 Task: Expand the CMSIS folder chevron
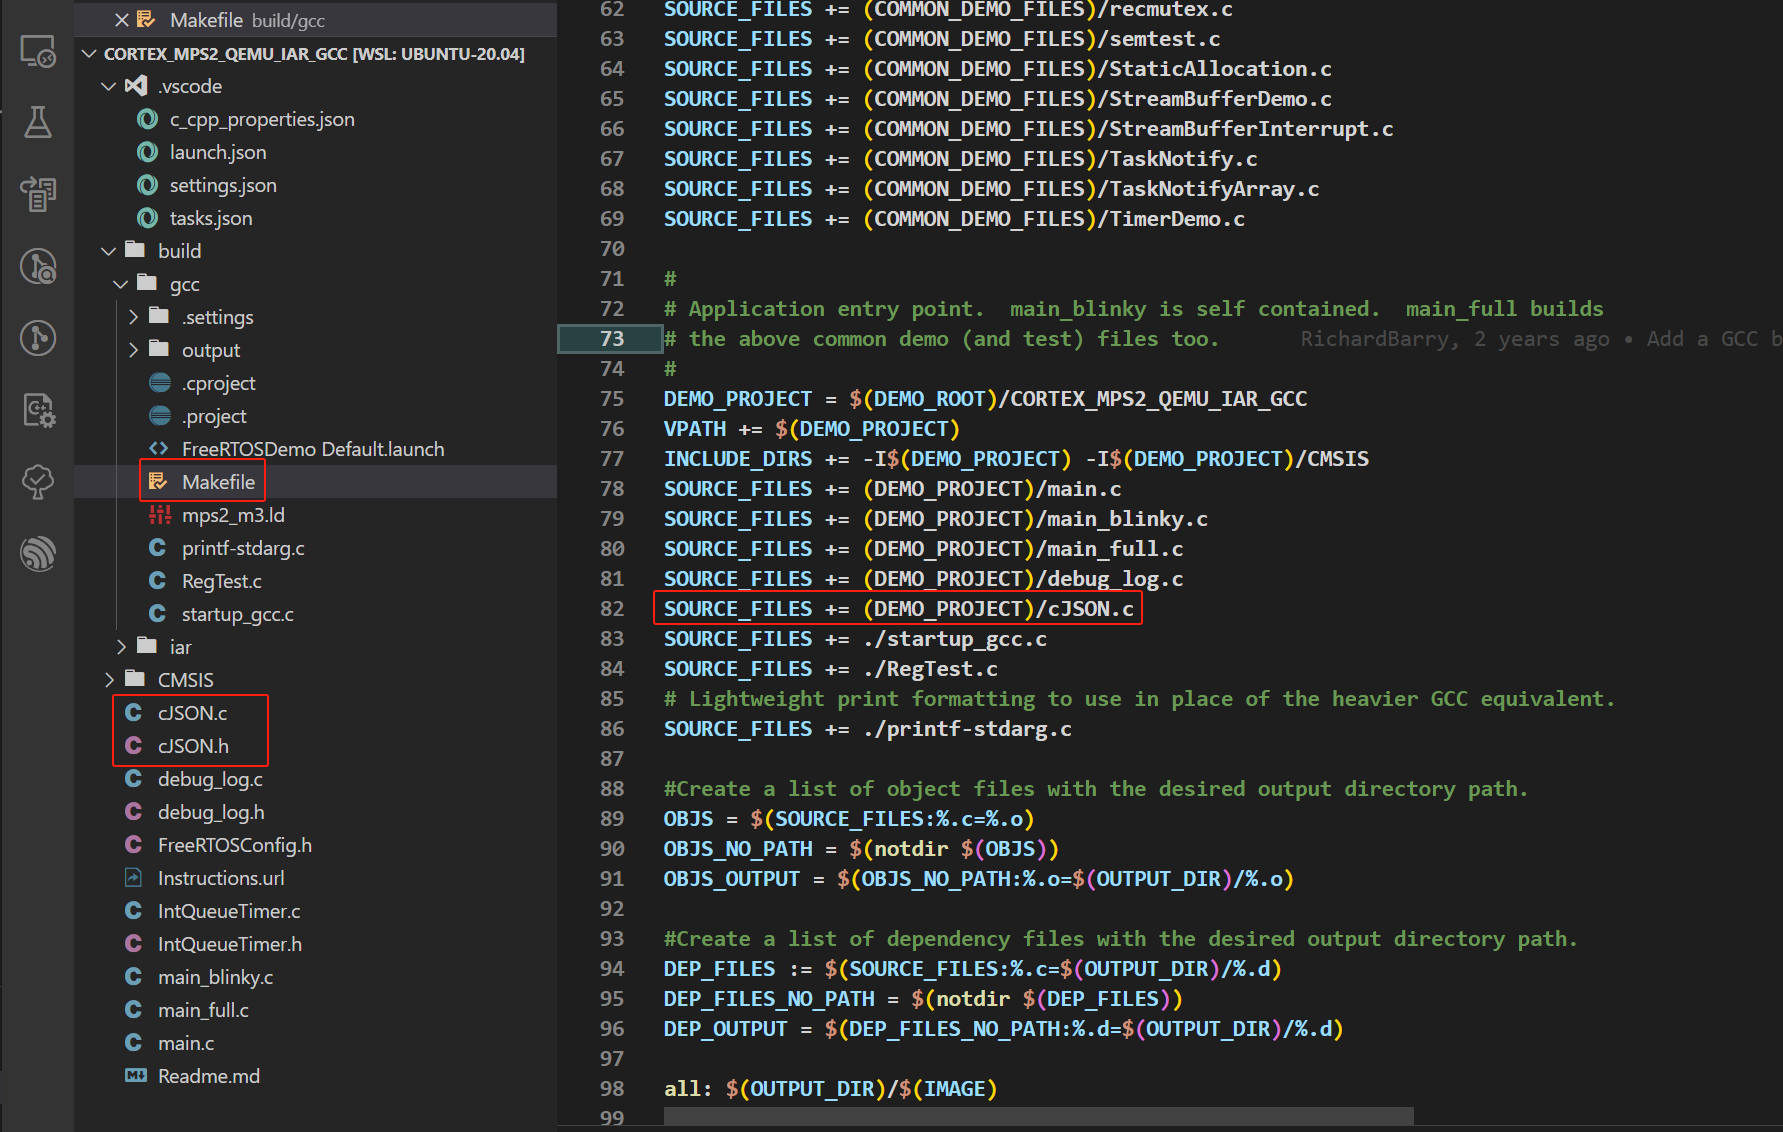(x=109, y=680)
